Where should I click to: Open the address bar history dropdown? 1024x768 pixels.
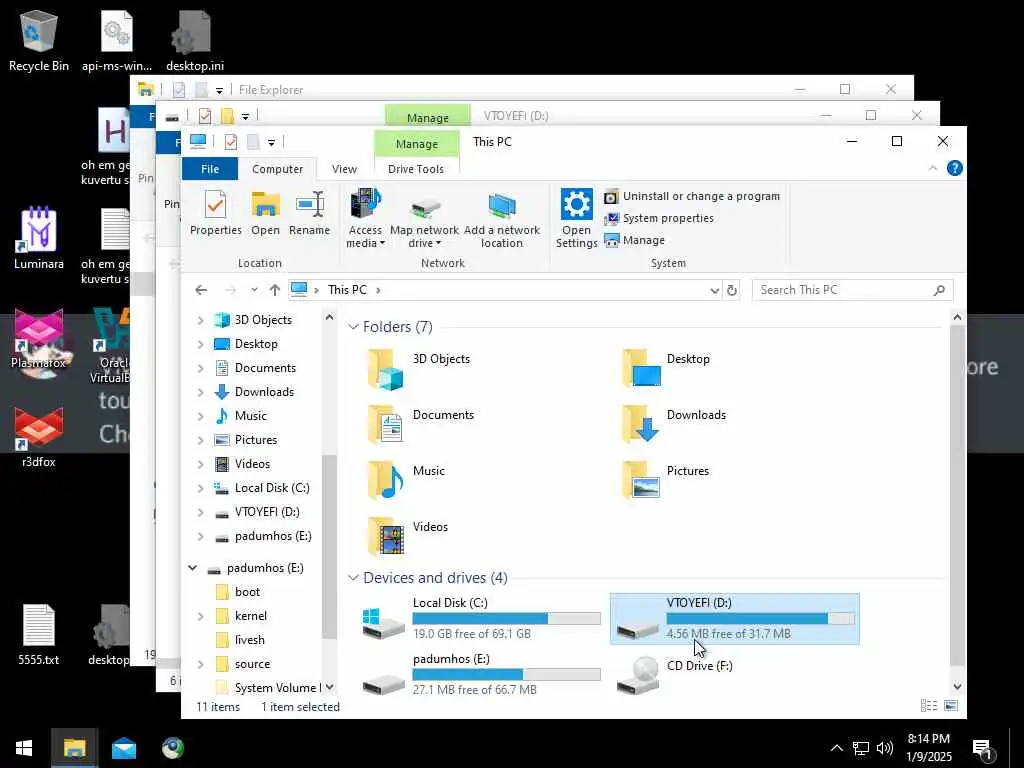coord(714,291)
